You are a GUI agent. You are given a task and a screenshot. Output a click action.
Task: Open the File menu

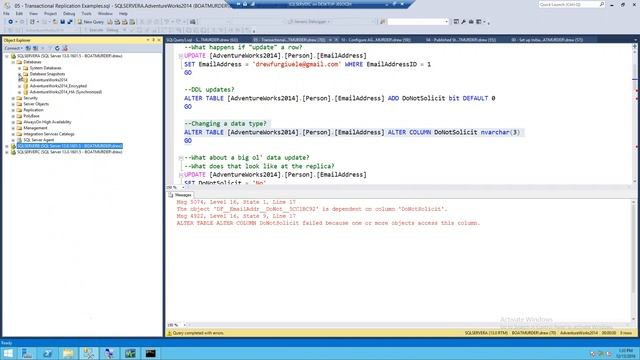pyautogui.click(x=7, y=13)
